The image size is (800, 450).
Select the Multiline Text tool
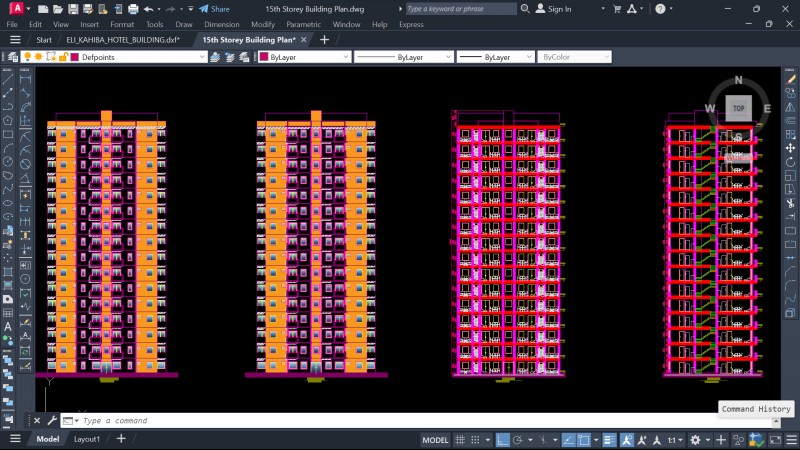tap(8, 327)
